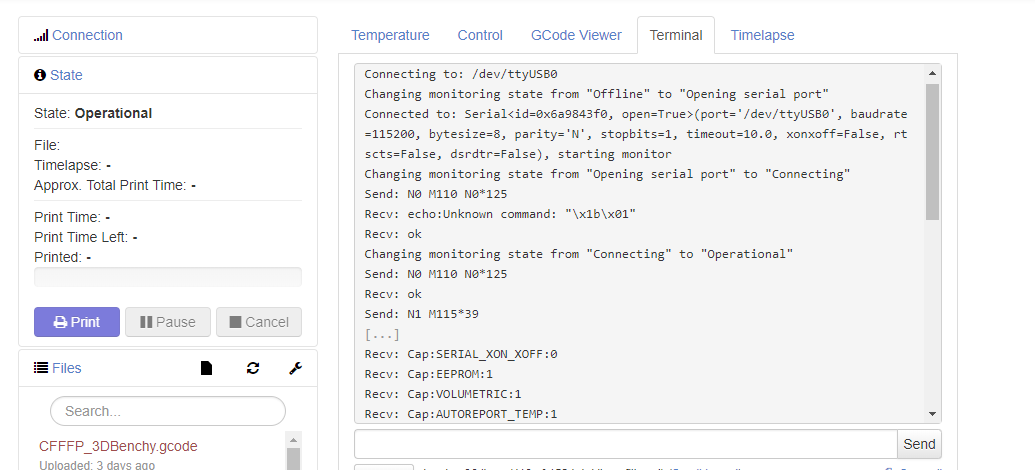
Task: Open the Timelapse tab
Action: click(762, 35)
